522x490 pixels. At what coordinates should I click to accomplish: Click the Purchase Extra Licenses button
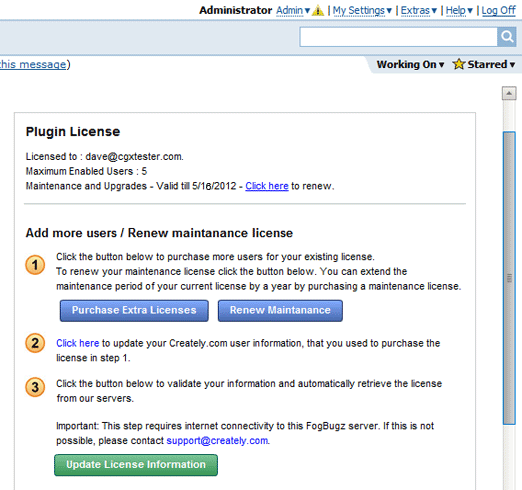click(134, 310)
